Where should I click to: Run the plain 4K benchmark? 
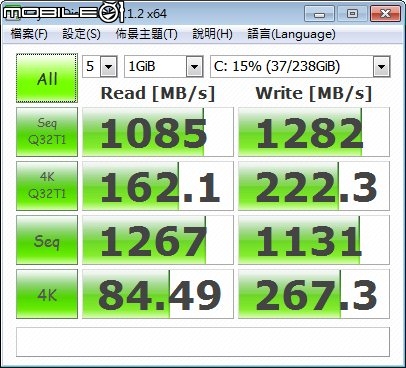[47, 294]
